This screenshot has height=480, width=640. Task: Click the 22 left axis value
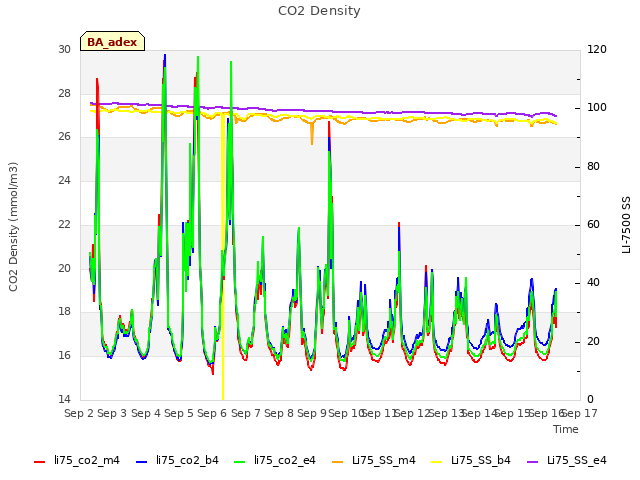pyautogui.click(x=64, y=224)
